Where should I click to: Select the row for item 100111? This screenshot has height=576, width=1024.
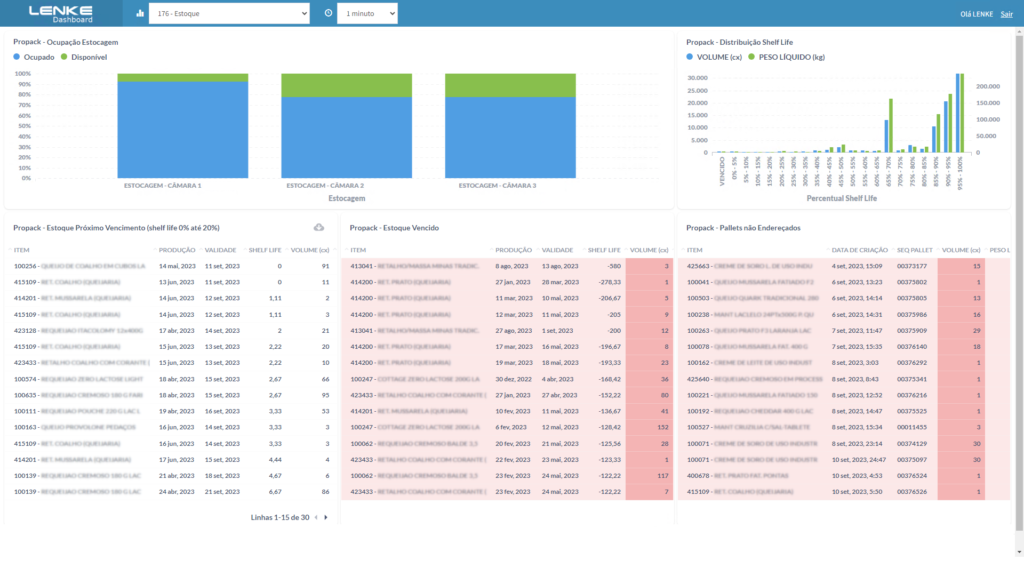172,411
